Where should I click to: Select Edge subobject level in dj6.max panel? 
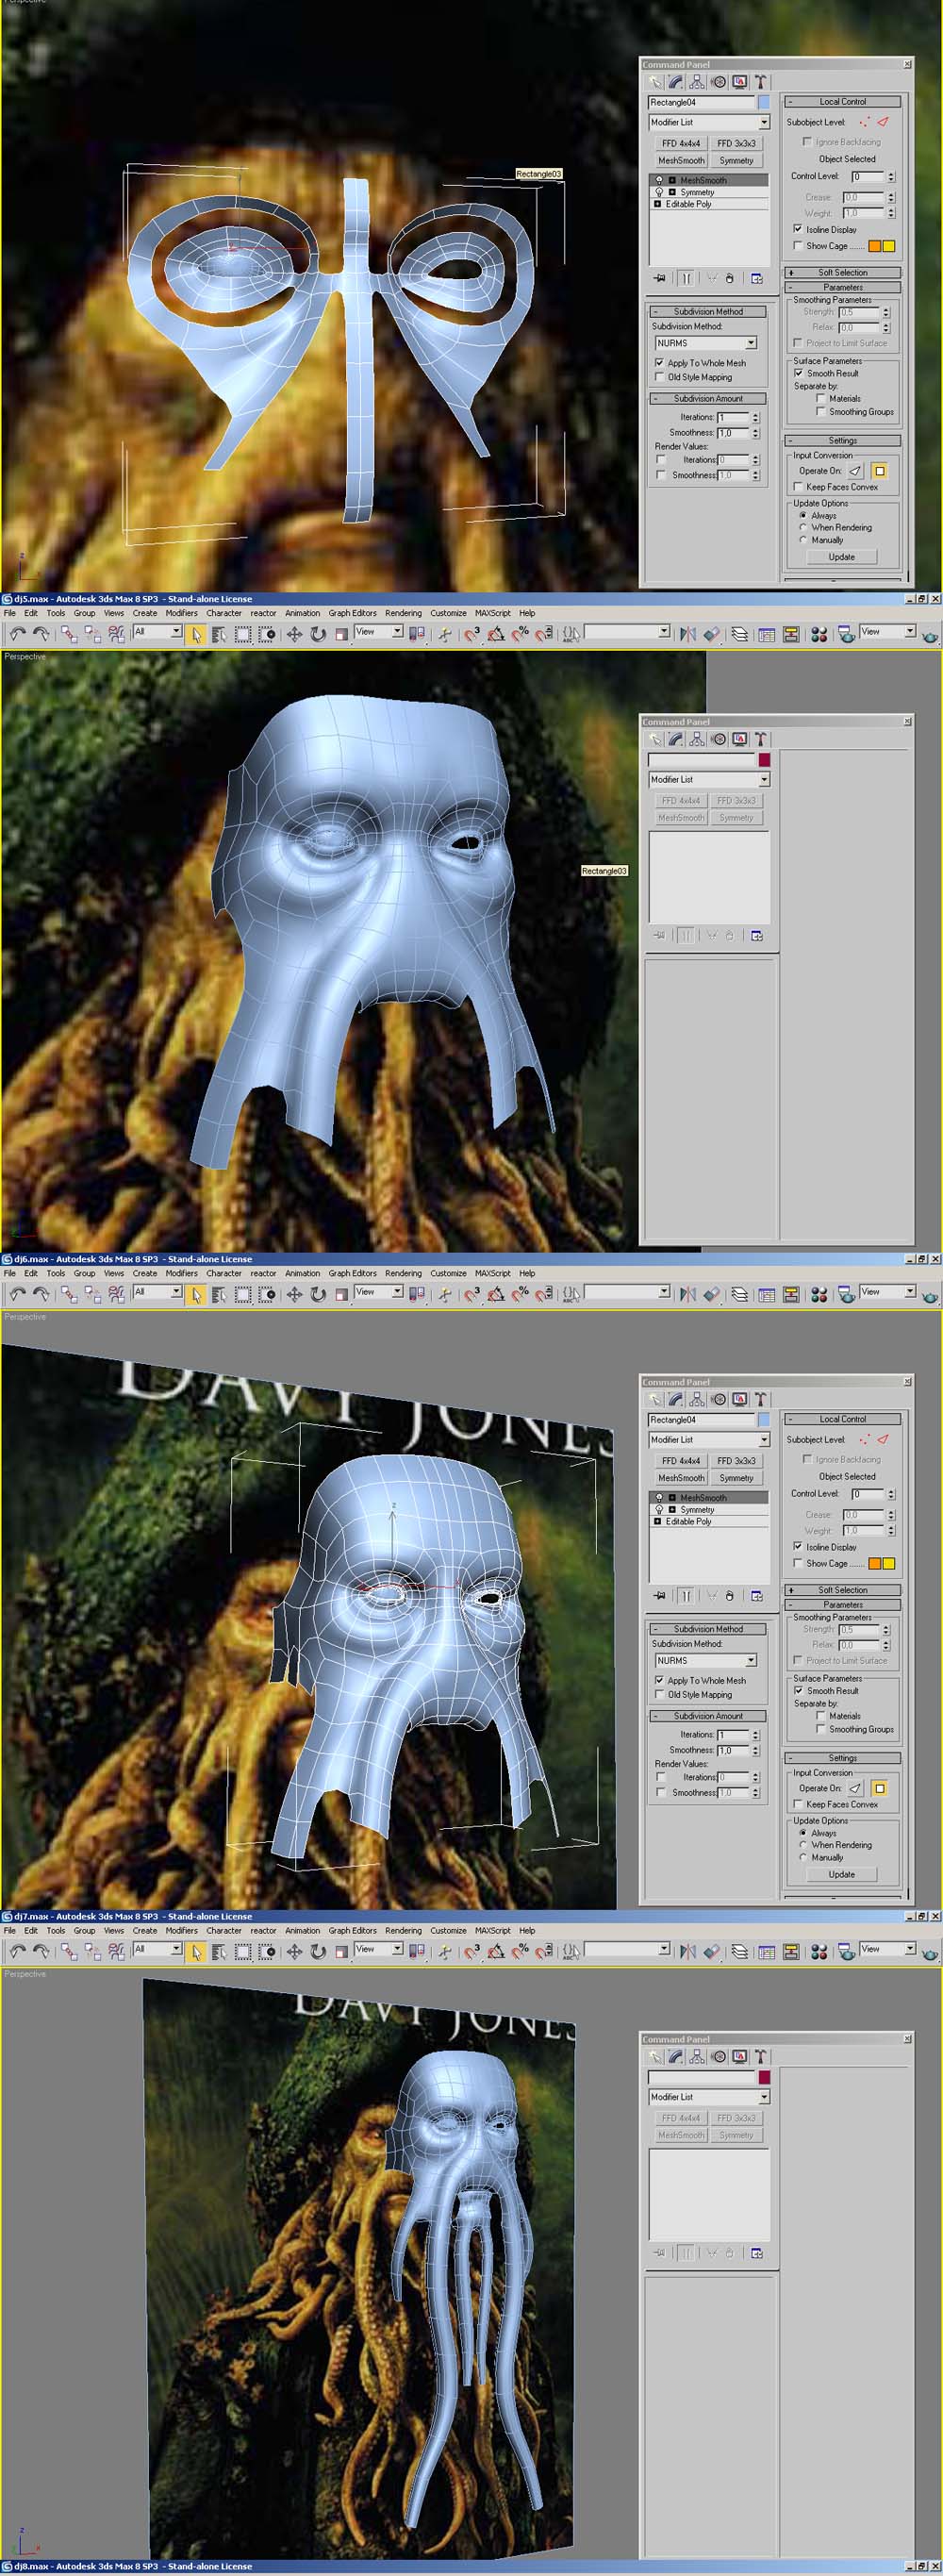[883, 1439]
